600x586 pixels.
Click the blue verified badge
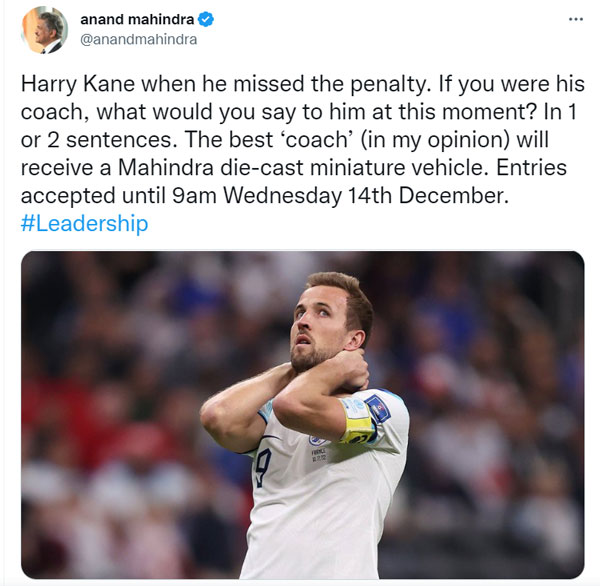click(x=205, y=20)
